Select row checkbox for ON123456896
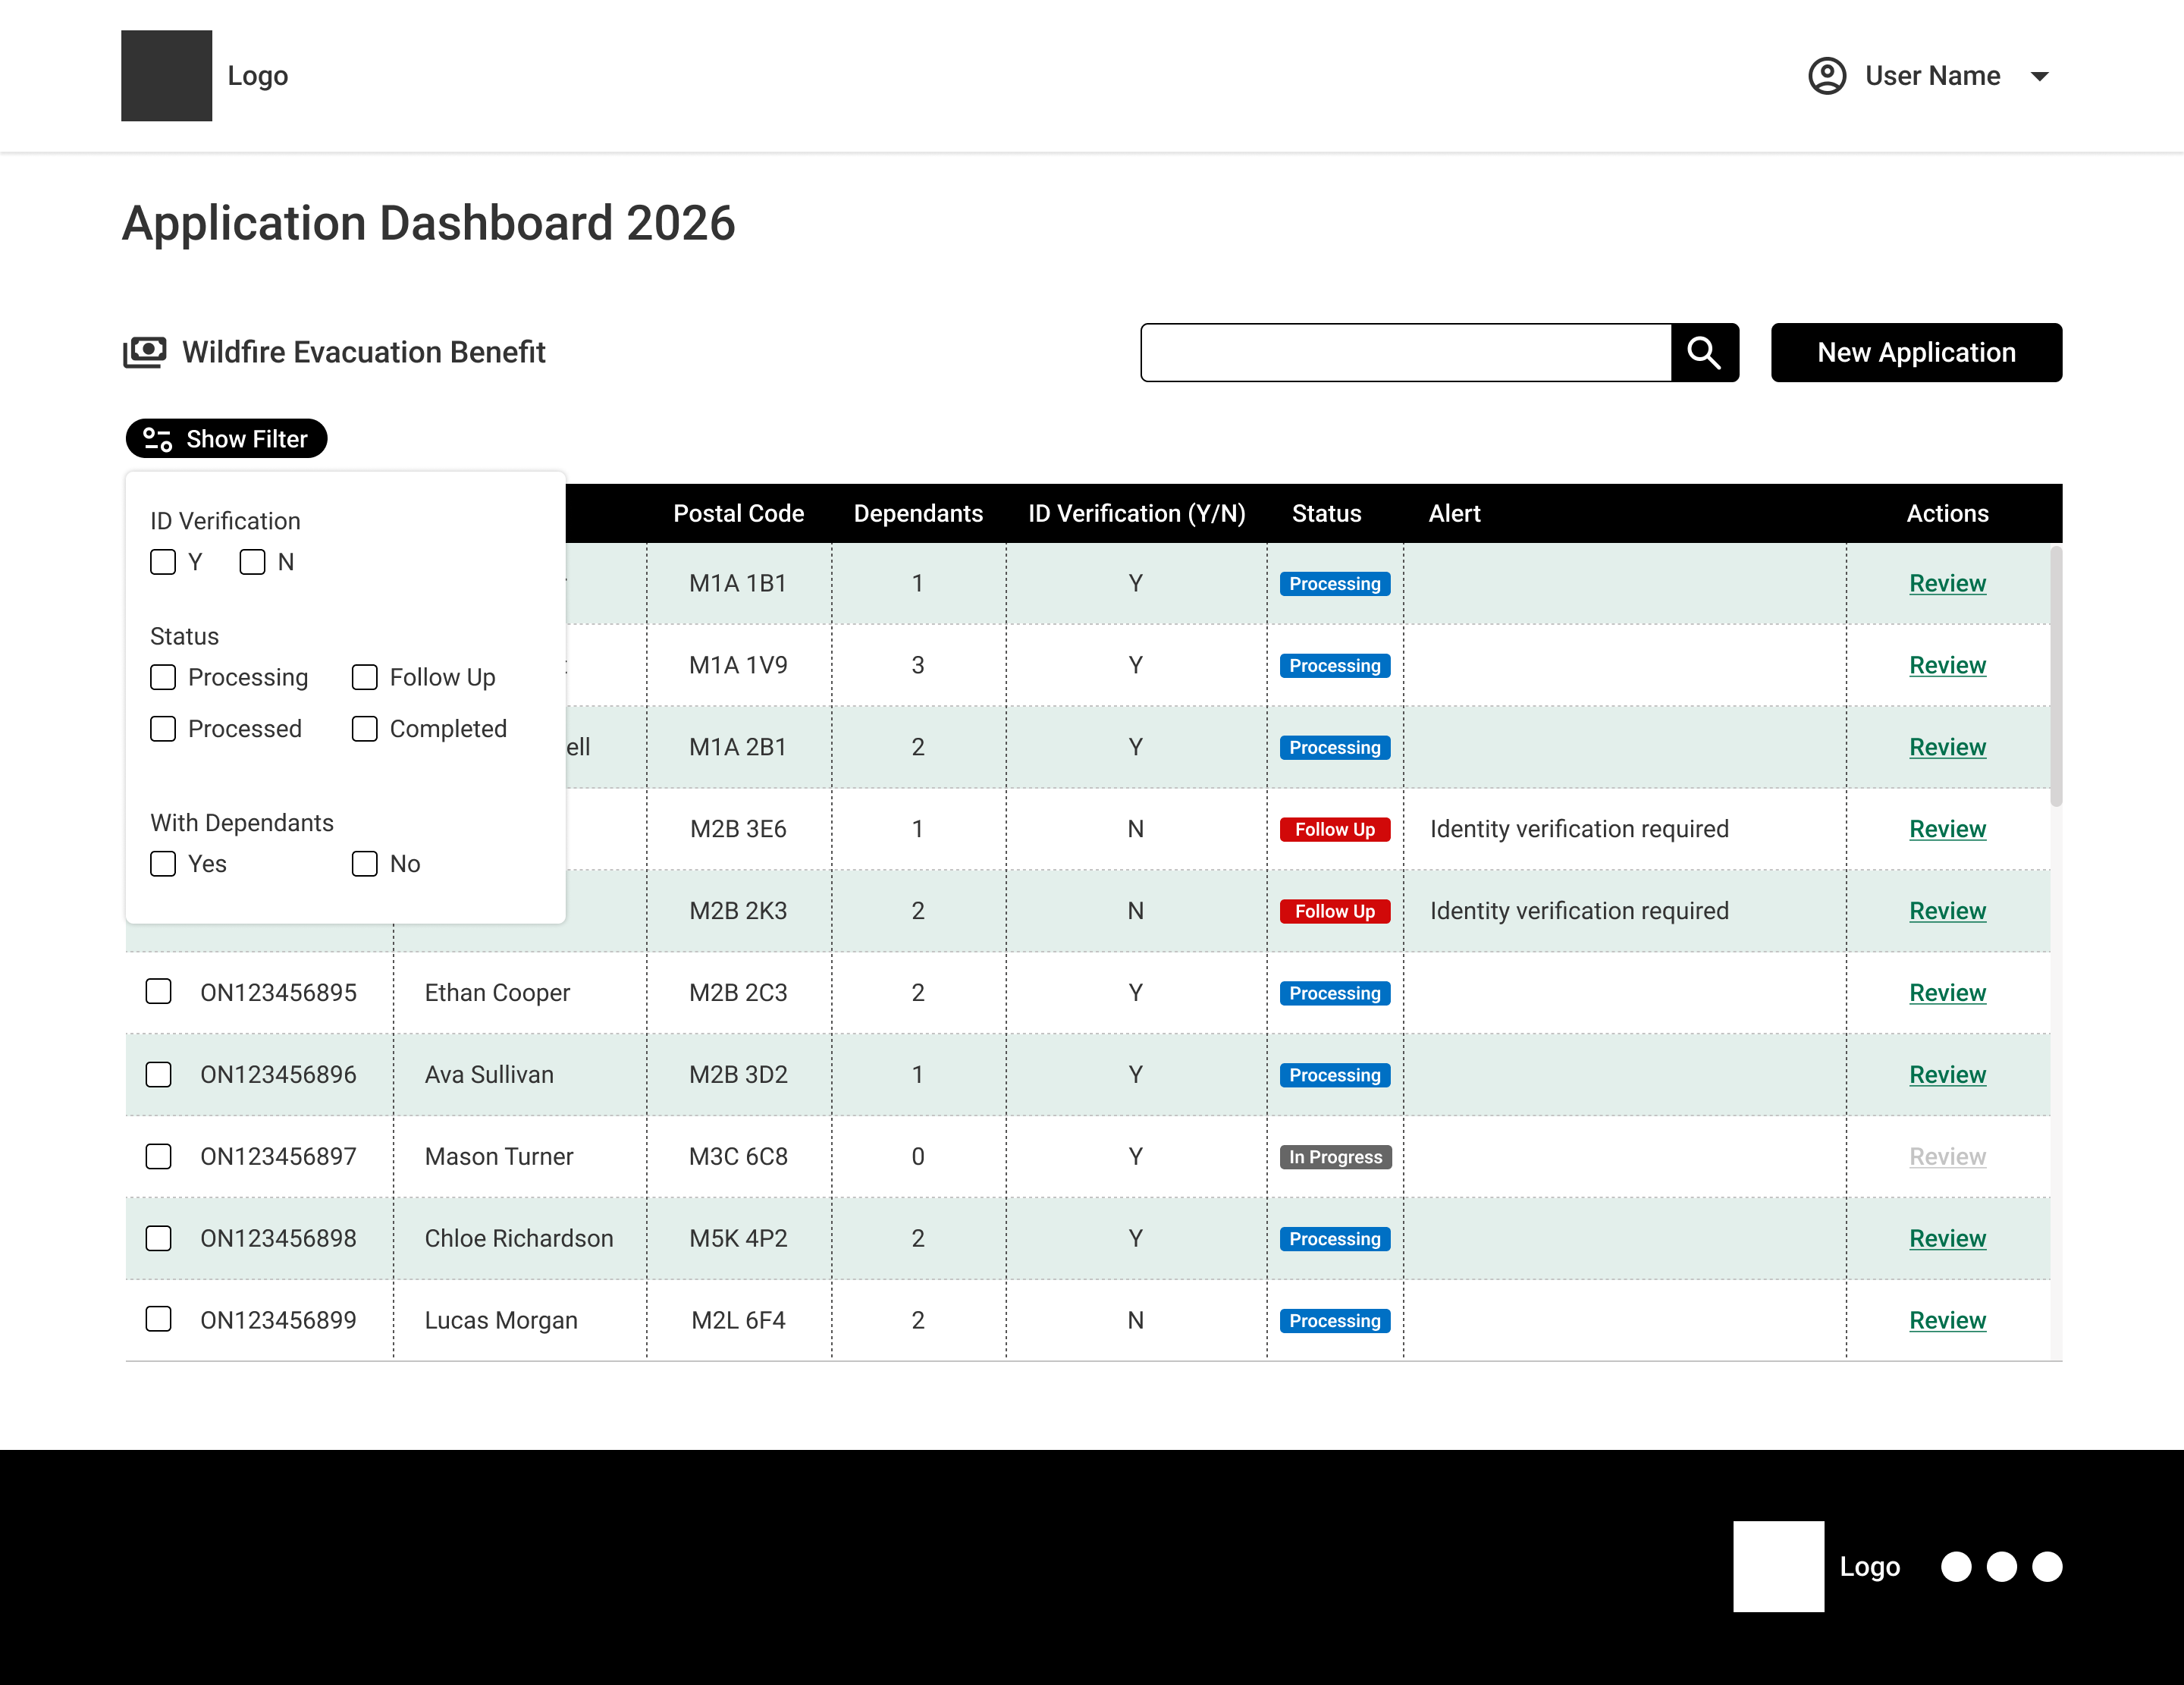The image size is (2184, 1685). [x=159, y=1074]
